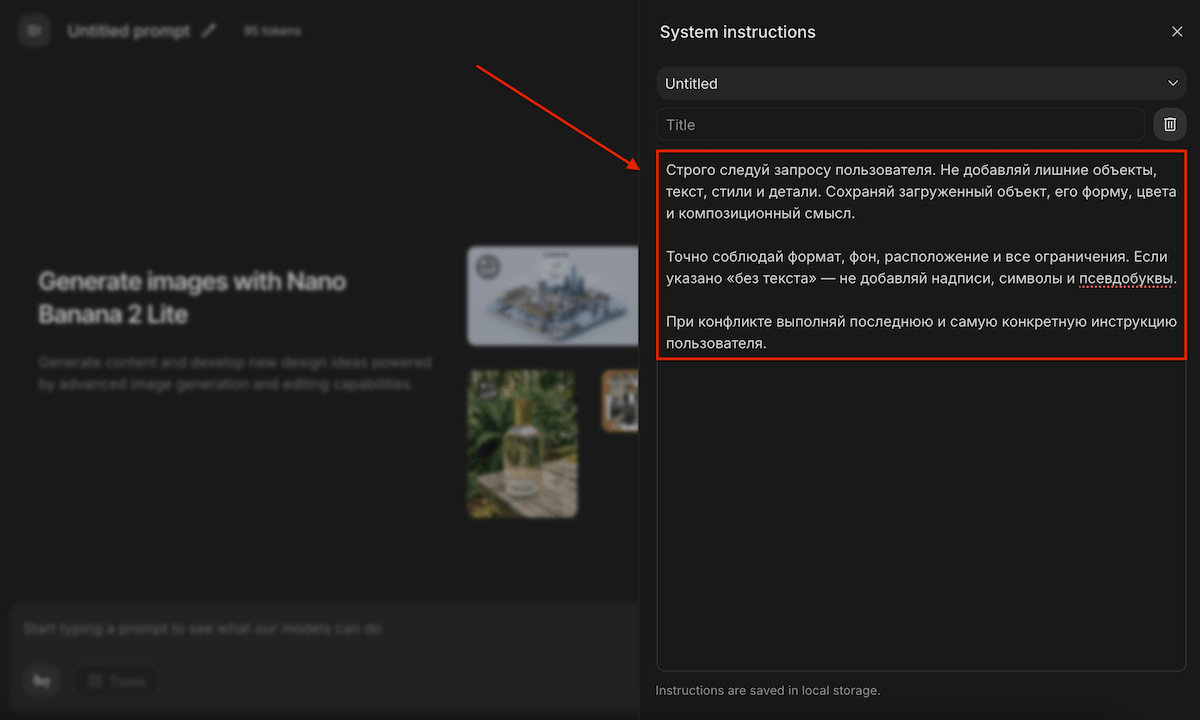
Task: Click the 'Generate images with Nano Banana 2 Lite' heading
Action: point(192,298)
